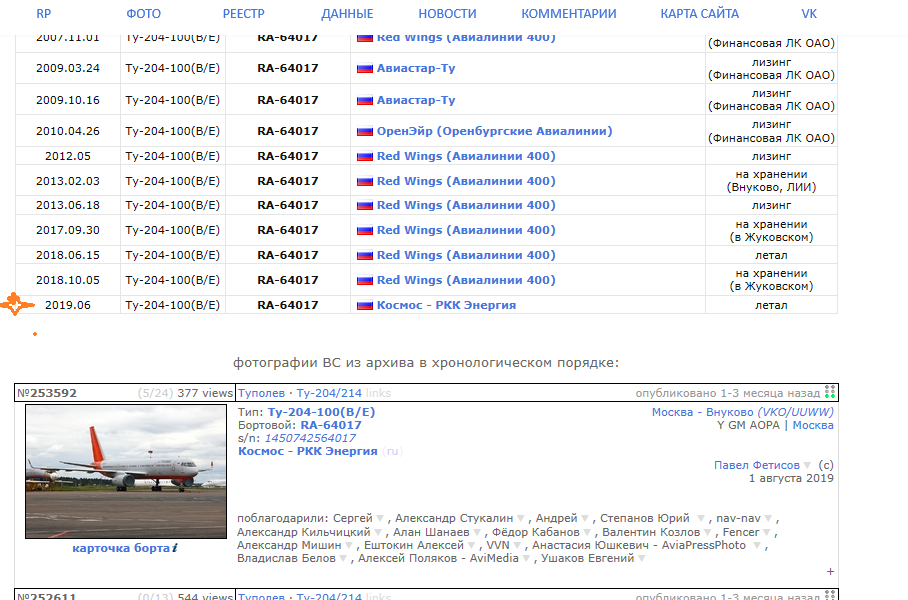Click the flag icon in the 2009.03.24 row
Image resolution: width=908 pixels, height=600 pixels.
tap(365, 69)
